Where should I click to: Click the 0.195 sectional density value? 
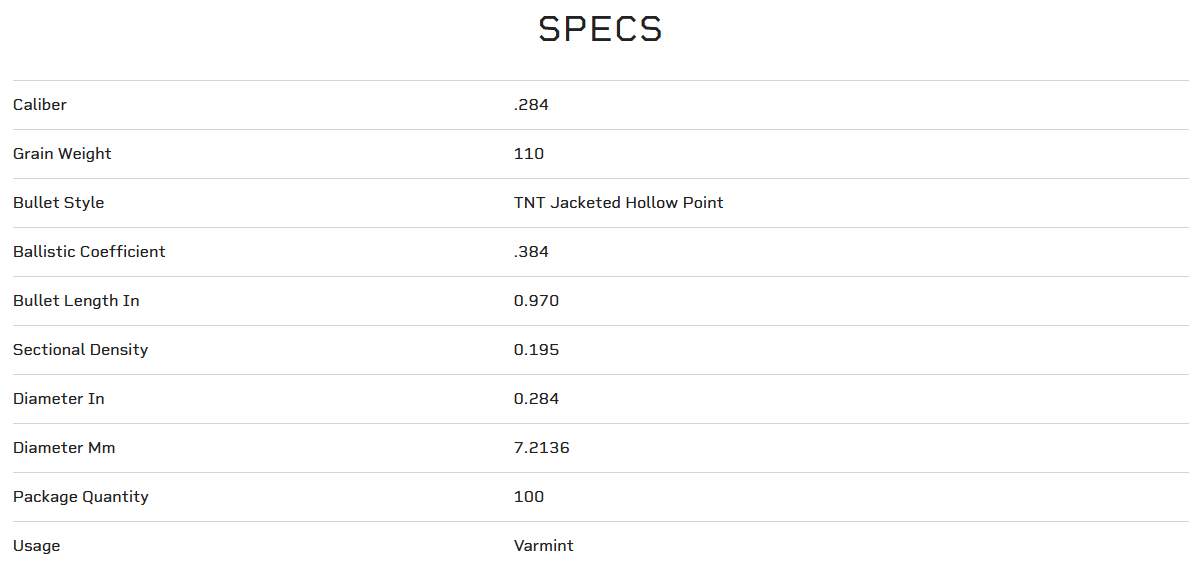536,350
